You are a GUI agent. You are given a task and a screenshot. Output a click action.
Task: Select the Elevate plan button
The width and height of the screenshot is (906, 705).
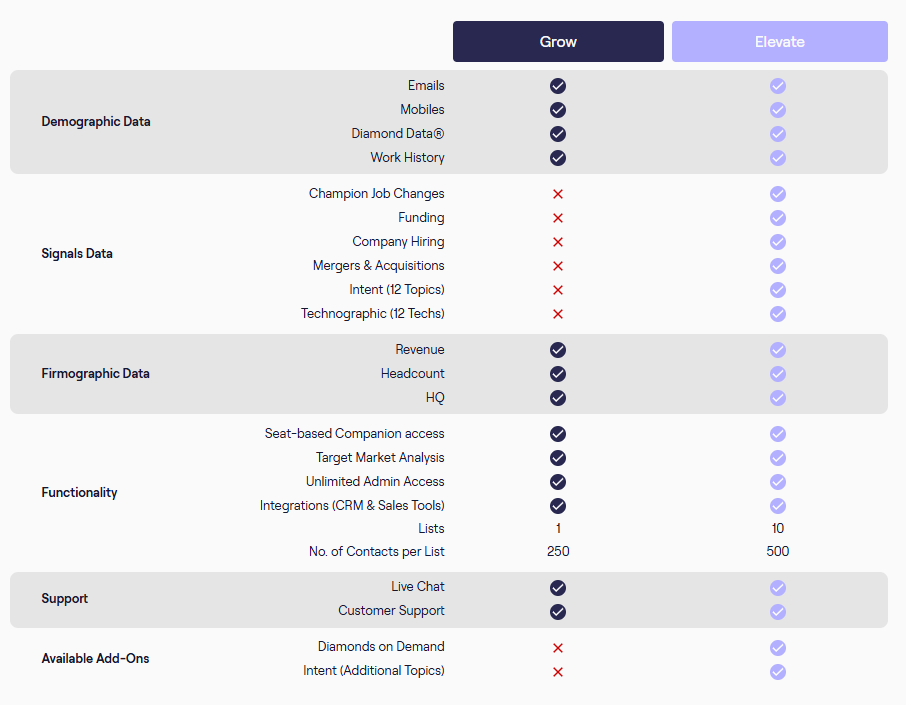779,42
